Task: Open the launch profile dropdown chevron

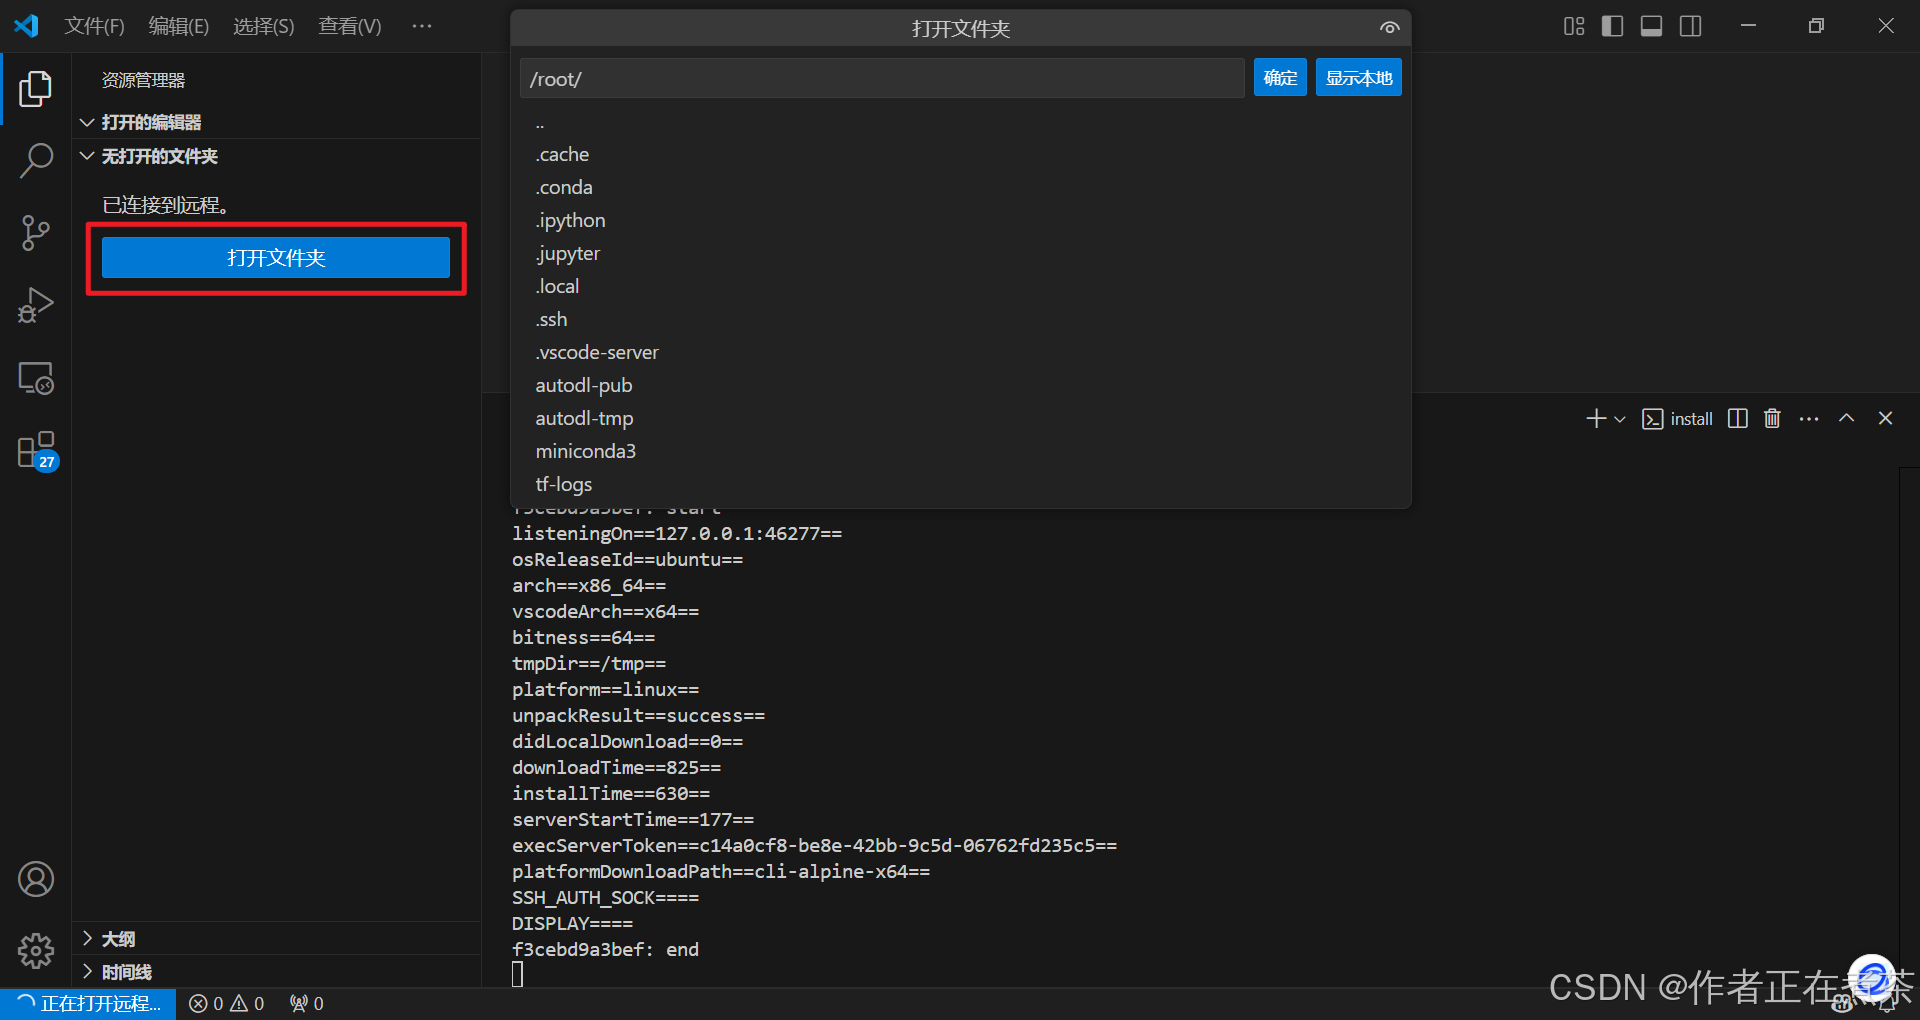Action: coord(1620,420)
